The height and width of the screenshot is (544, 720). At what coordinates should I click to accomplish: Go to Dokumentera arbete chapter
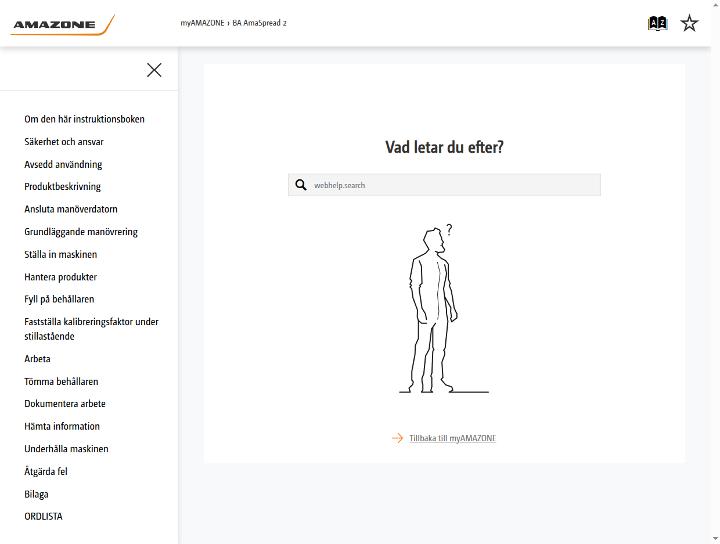65,404
